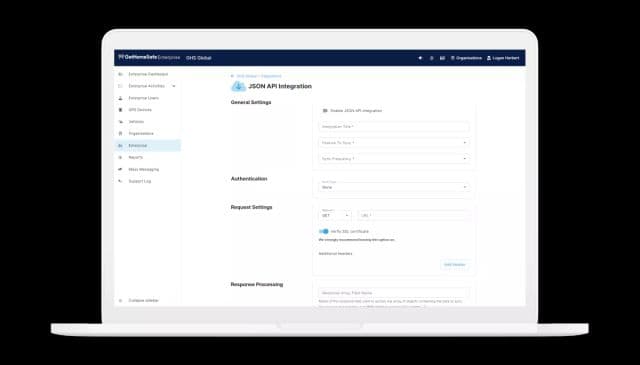The width and height of the screenshot is (640, 365).
Task: Open the Auth Type dropdown showing None
Action: pyautogui.click(x=394, y=186)
